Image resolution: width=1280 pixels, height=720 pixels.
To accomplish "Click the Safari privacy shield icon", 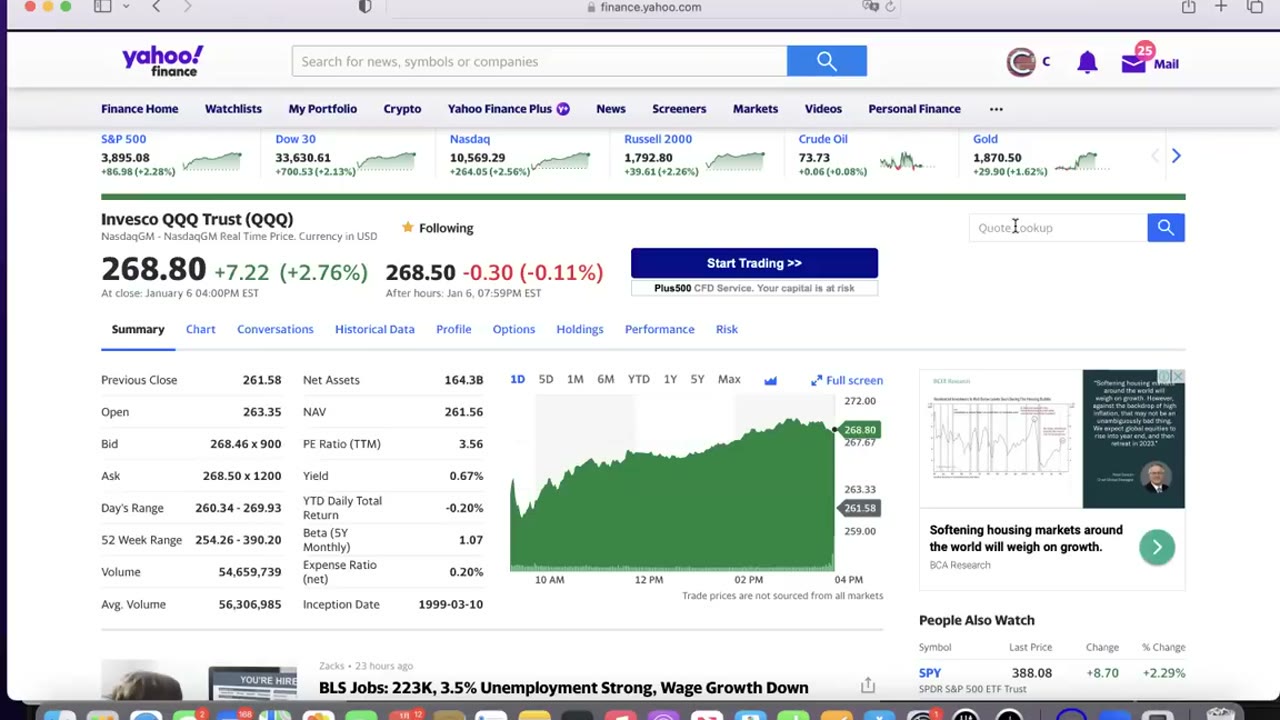I will [365, 7].
